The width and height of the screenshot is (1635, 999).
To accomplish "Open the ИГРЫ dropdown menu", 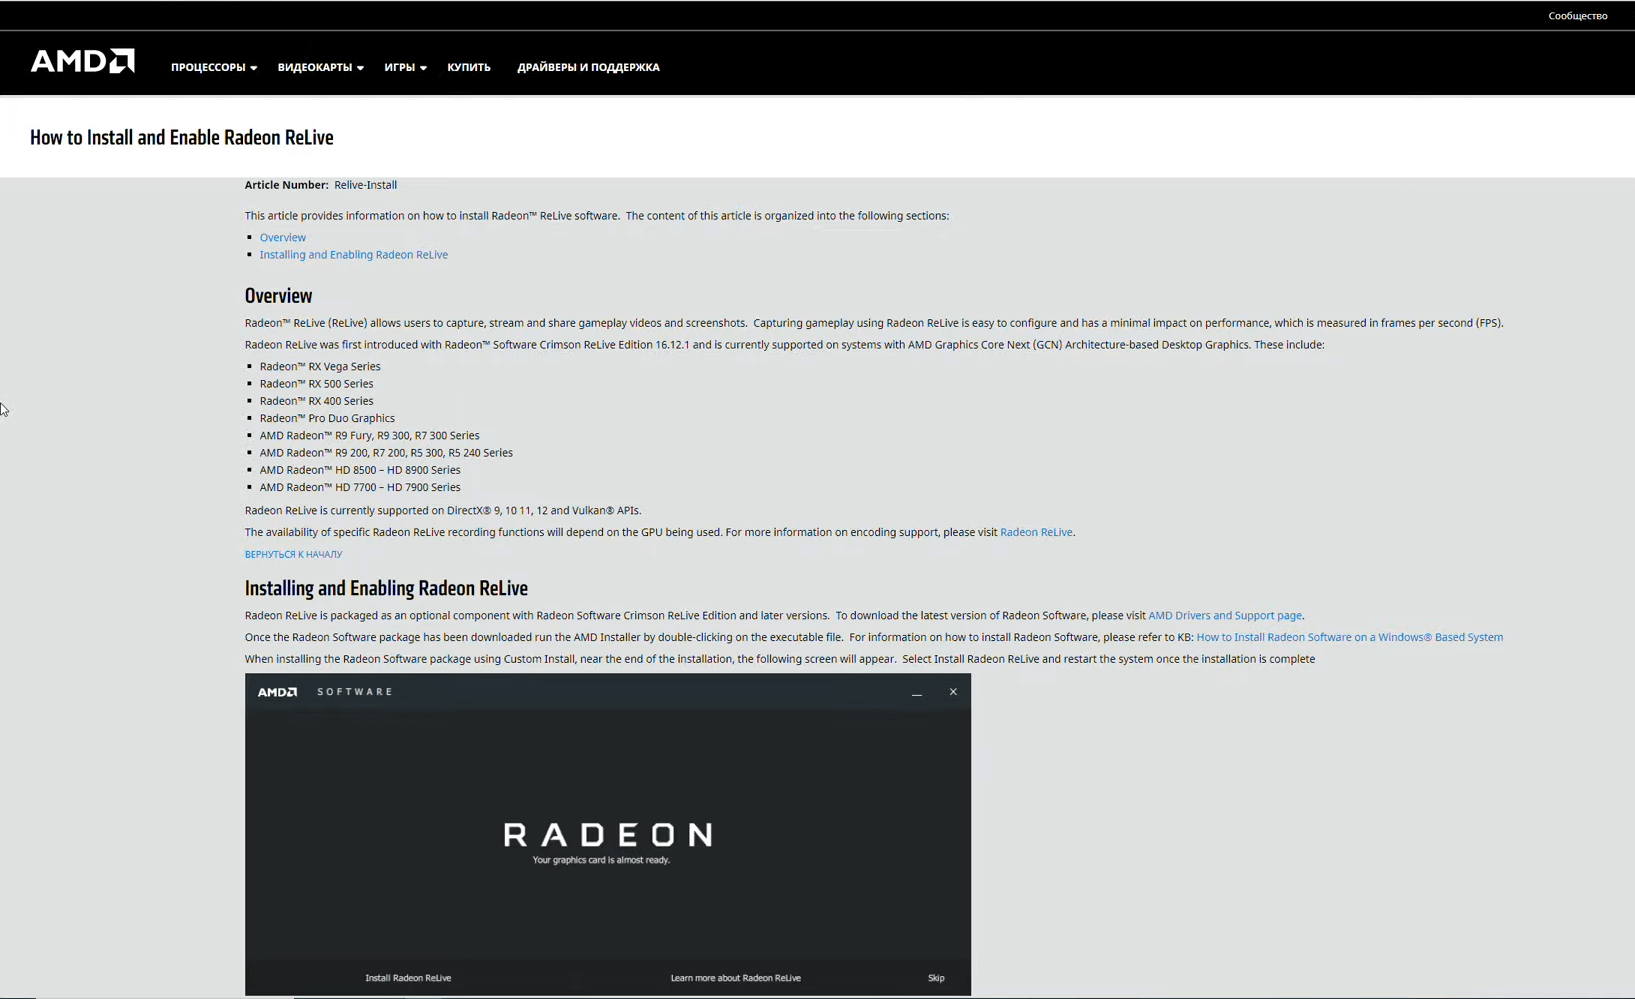I will [x=404, y=67].
